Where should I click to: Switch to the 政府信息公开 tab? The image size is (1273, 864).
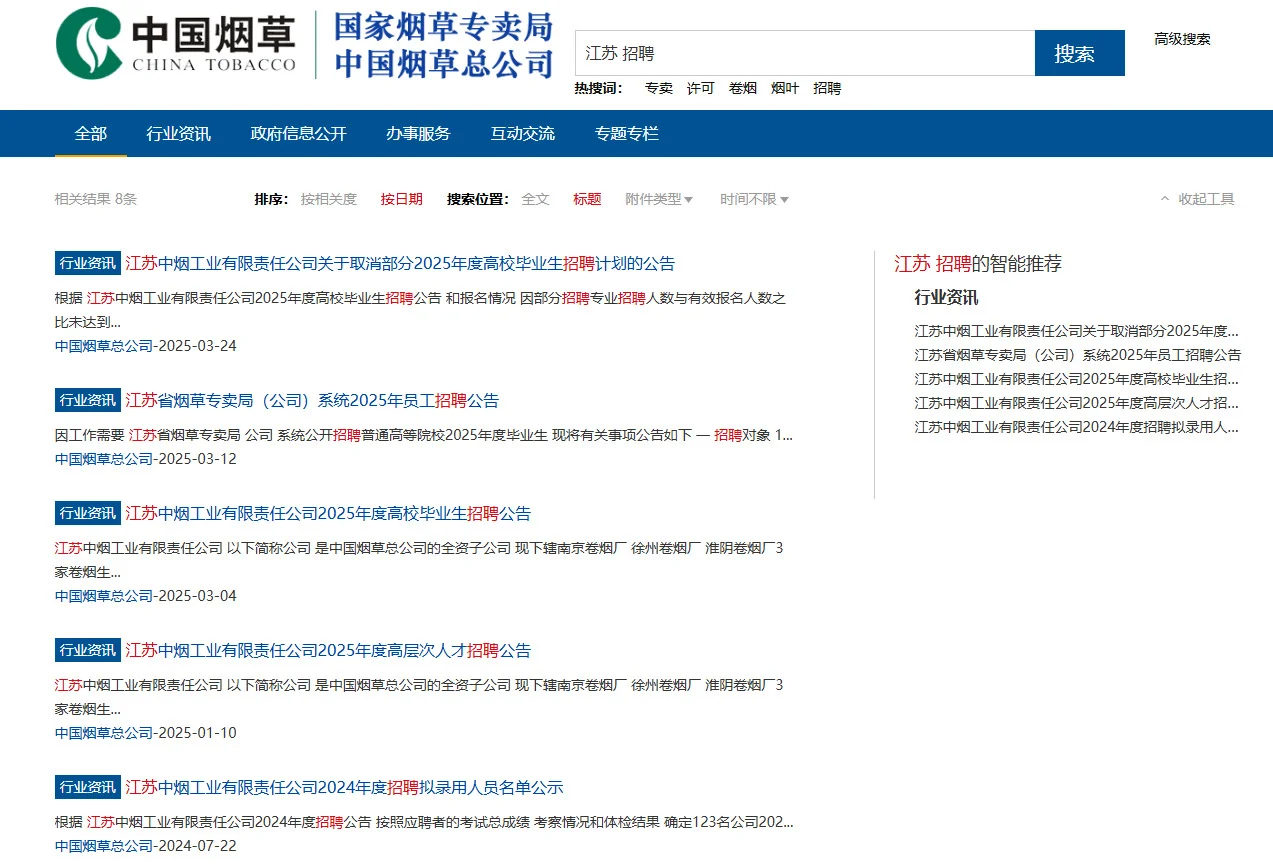point(298,133)
